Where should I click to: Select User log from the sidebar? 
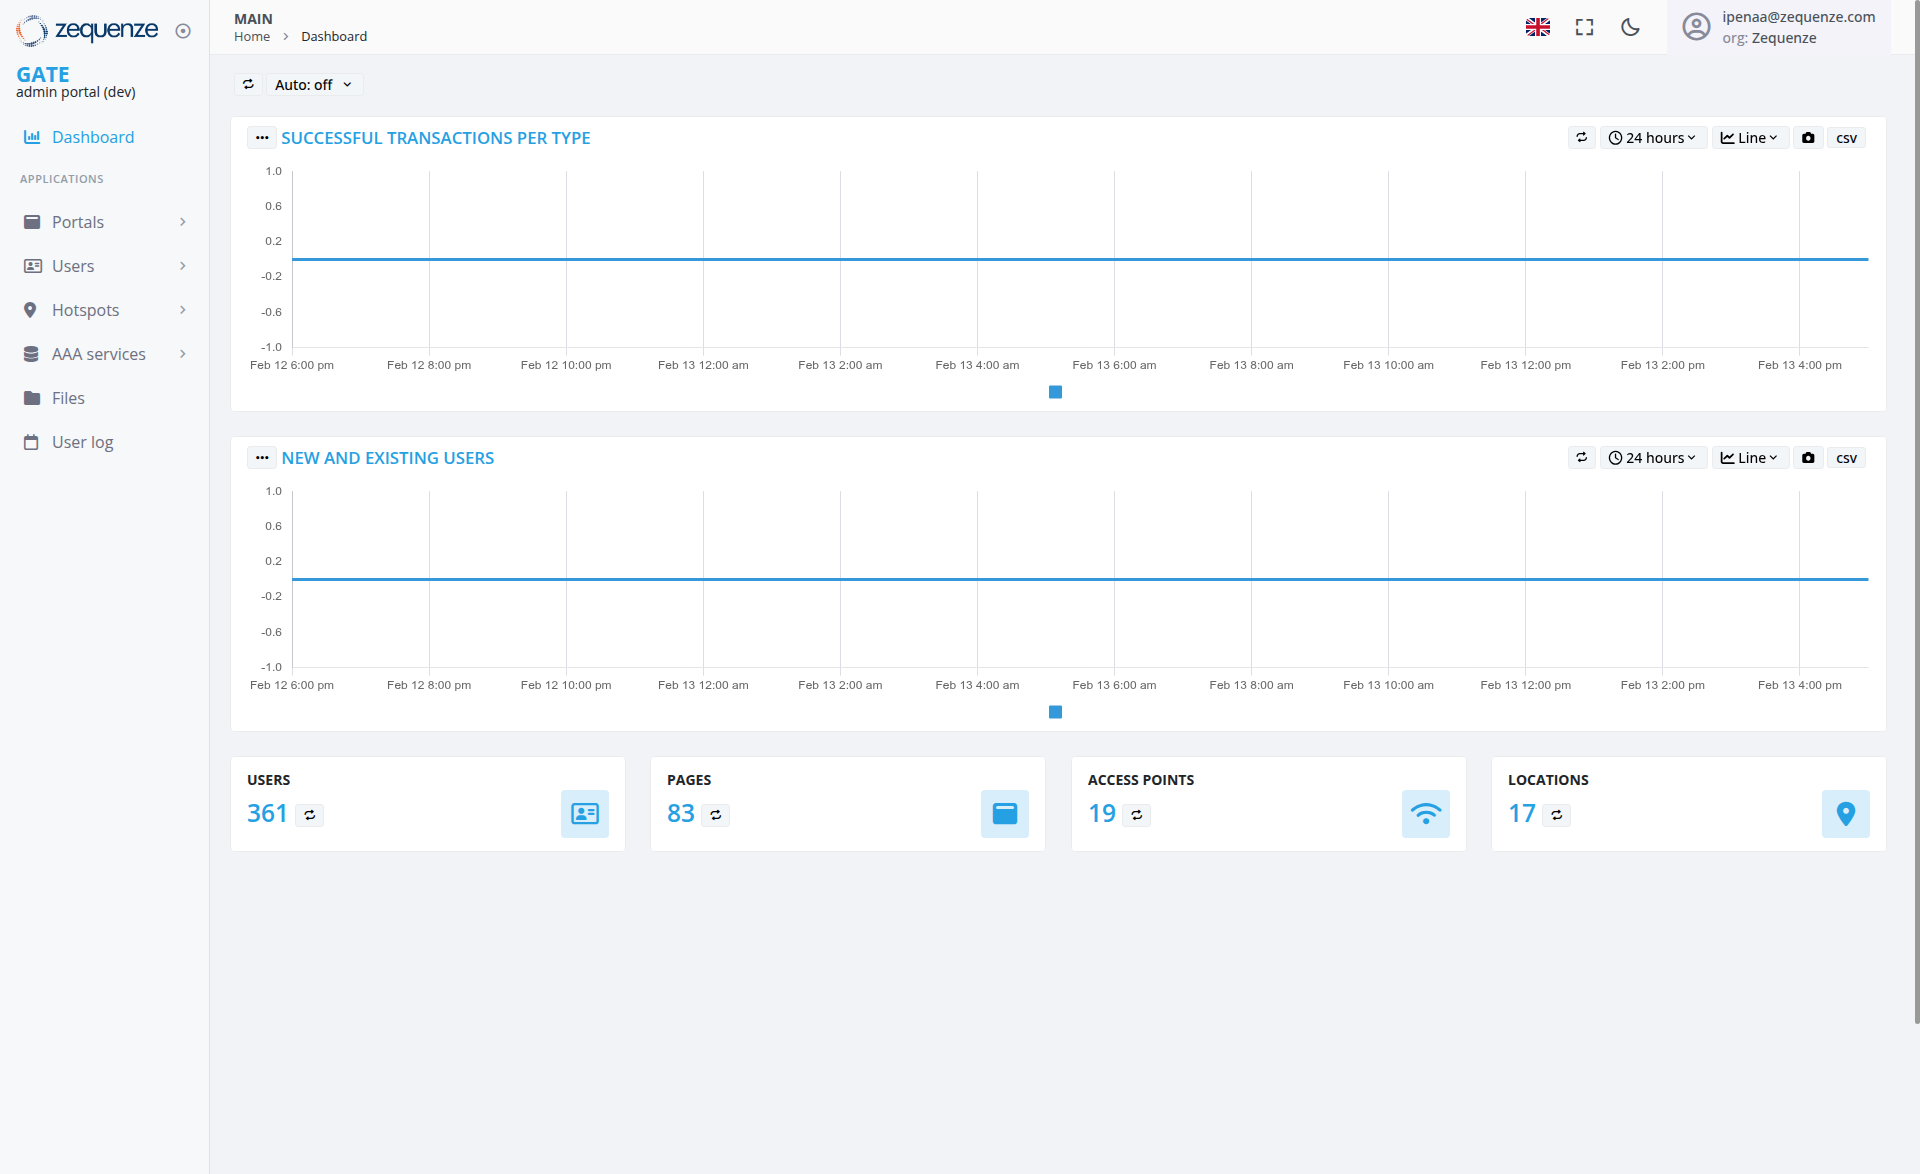[x=82, y=441]
